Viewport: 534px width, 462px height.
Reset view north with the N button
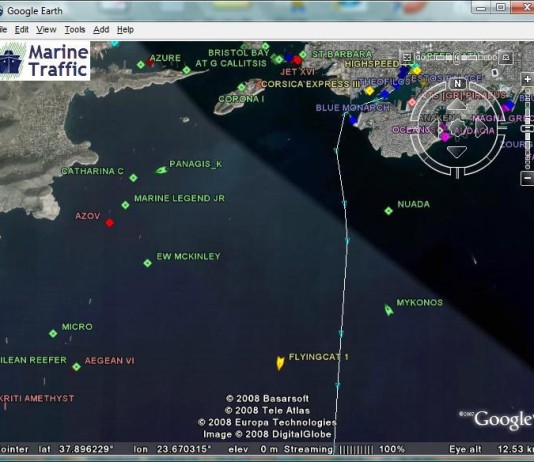457,83
